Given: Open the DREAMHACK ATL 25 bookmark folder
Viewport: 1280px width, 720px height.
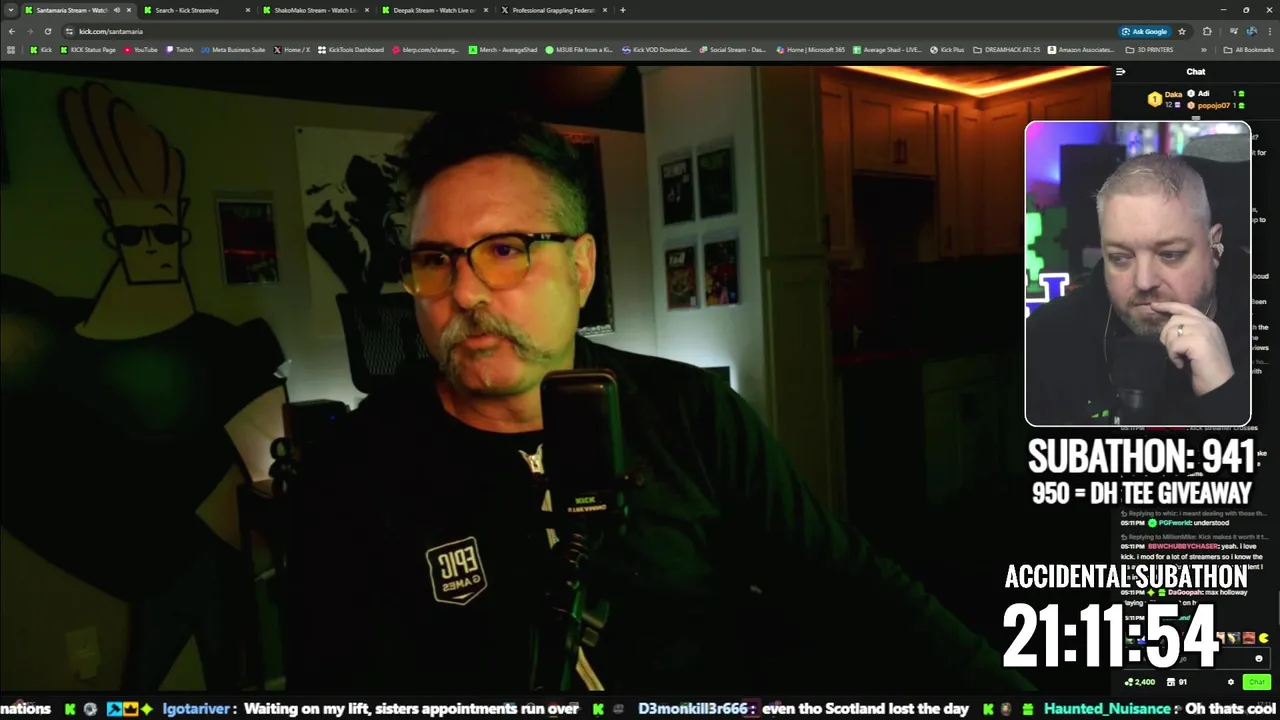Looking at the screenshot, I should tap(1007, 49).
